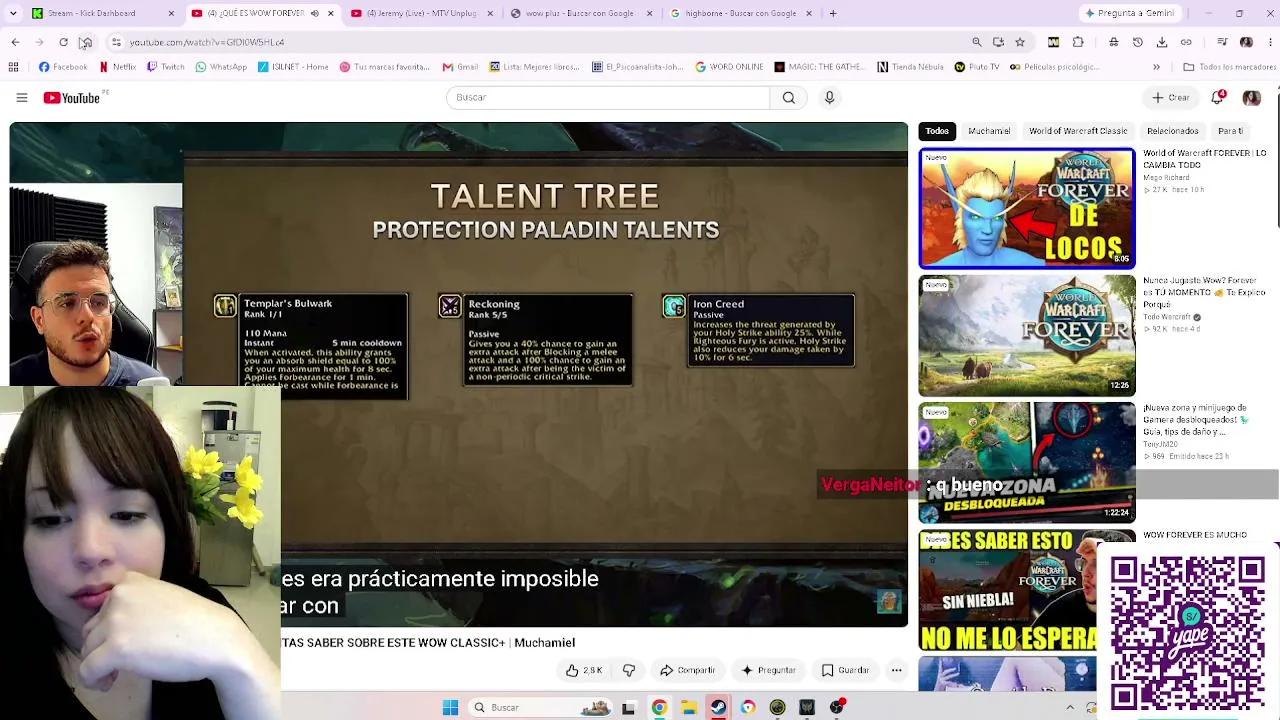
Task: Open File Explorer from the taskbar
Action: pyautogui.click(x=689, y=707)
